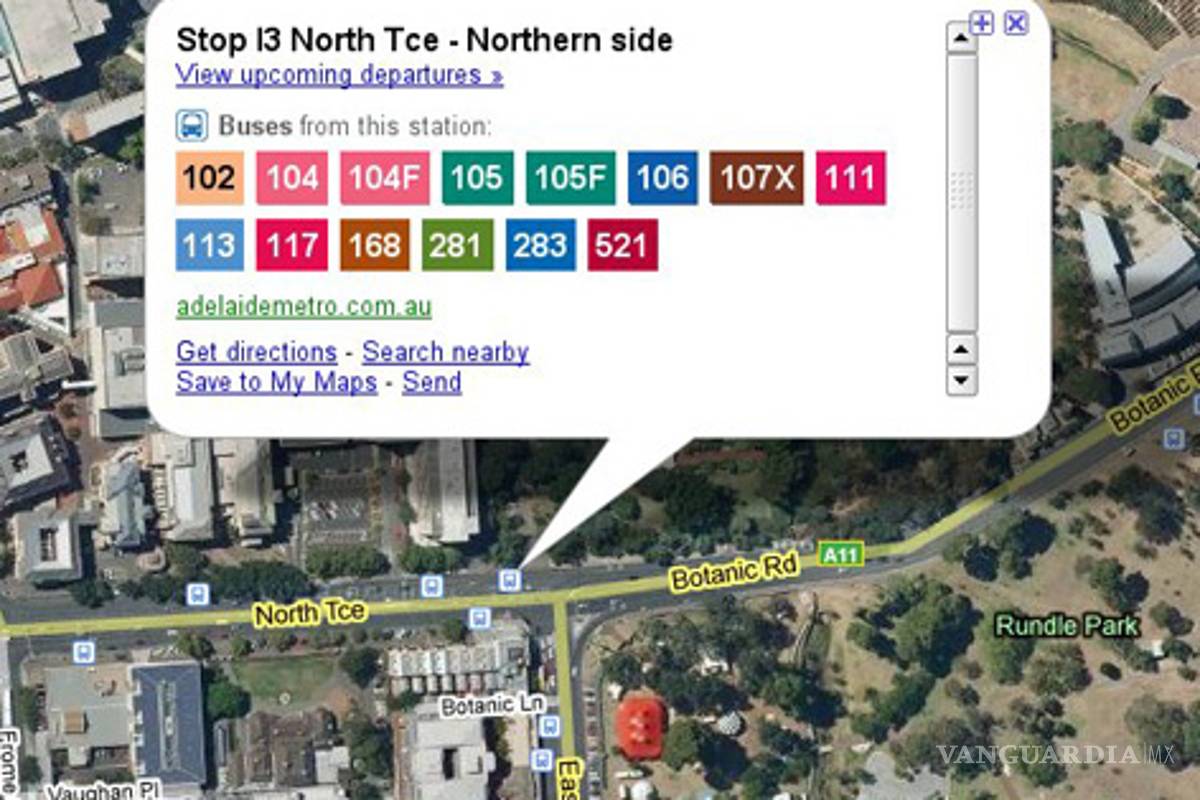1200x800 pixels.
Task: Close the bus stop info popup
Action: coord(1016,23)
